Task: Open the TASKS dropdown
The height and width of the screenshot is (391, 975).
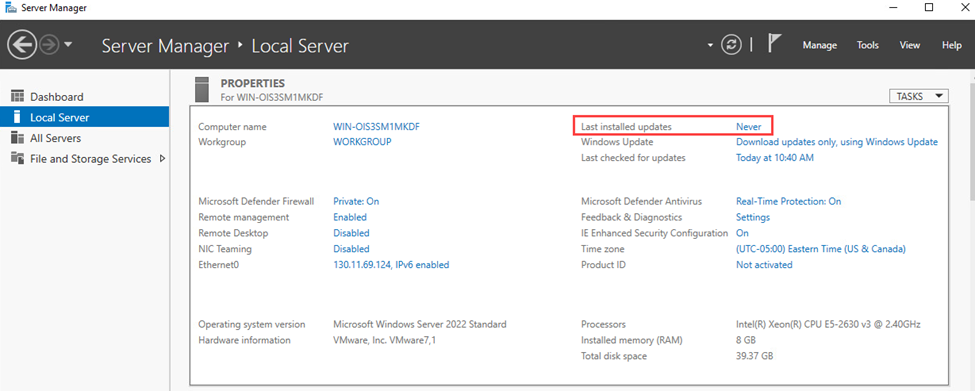Action: tap(919, 96)
